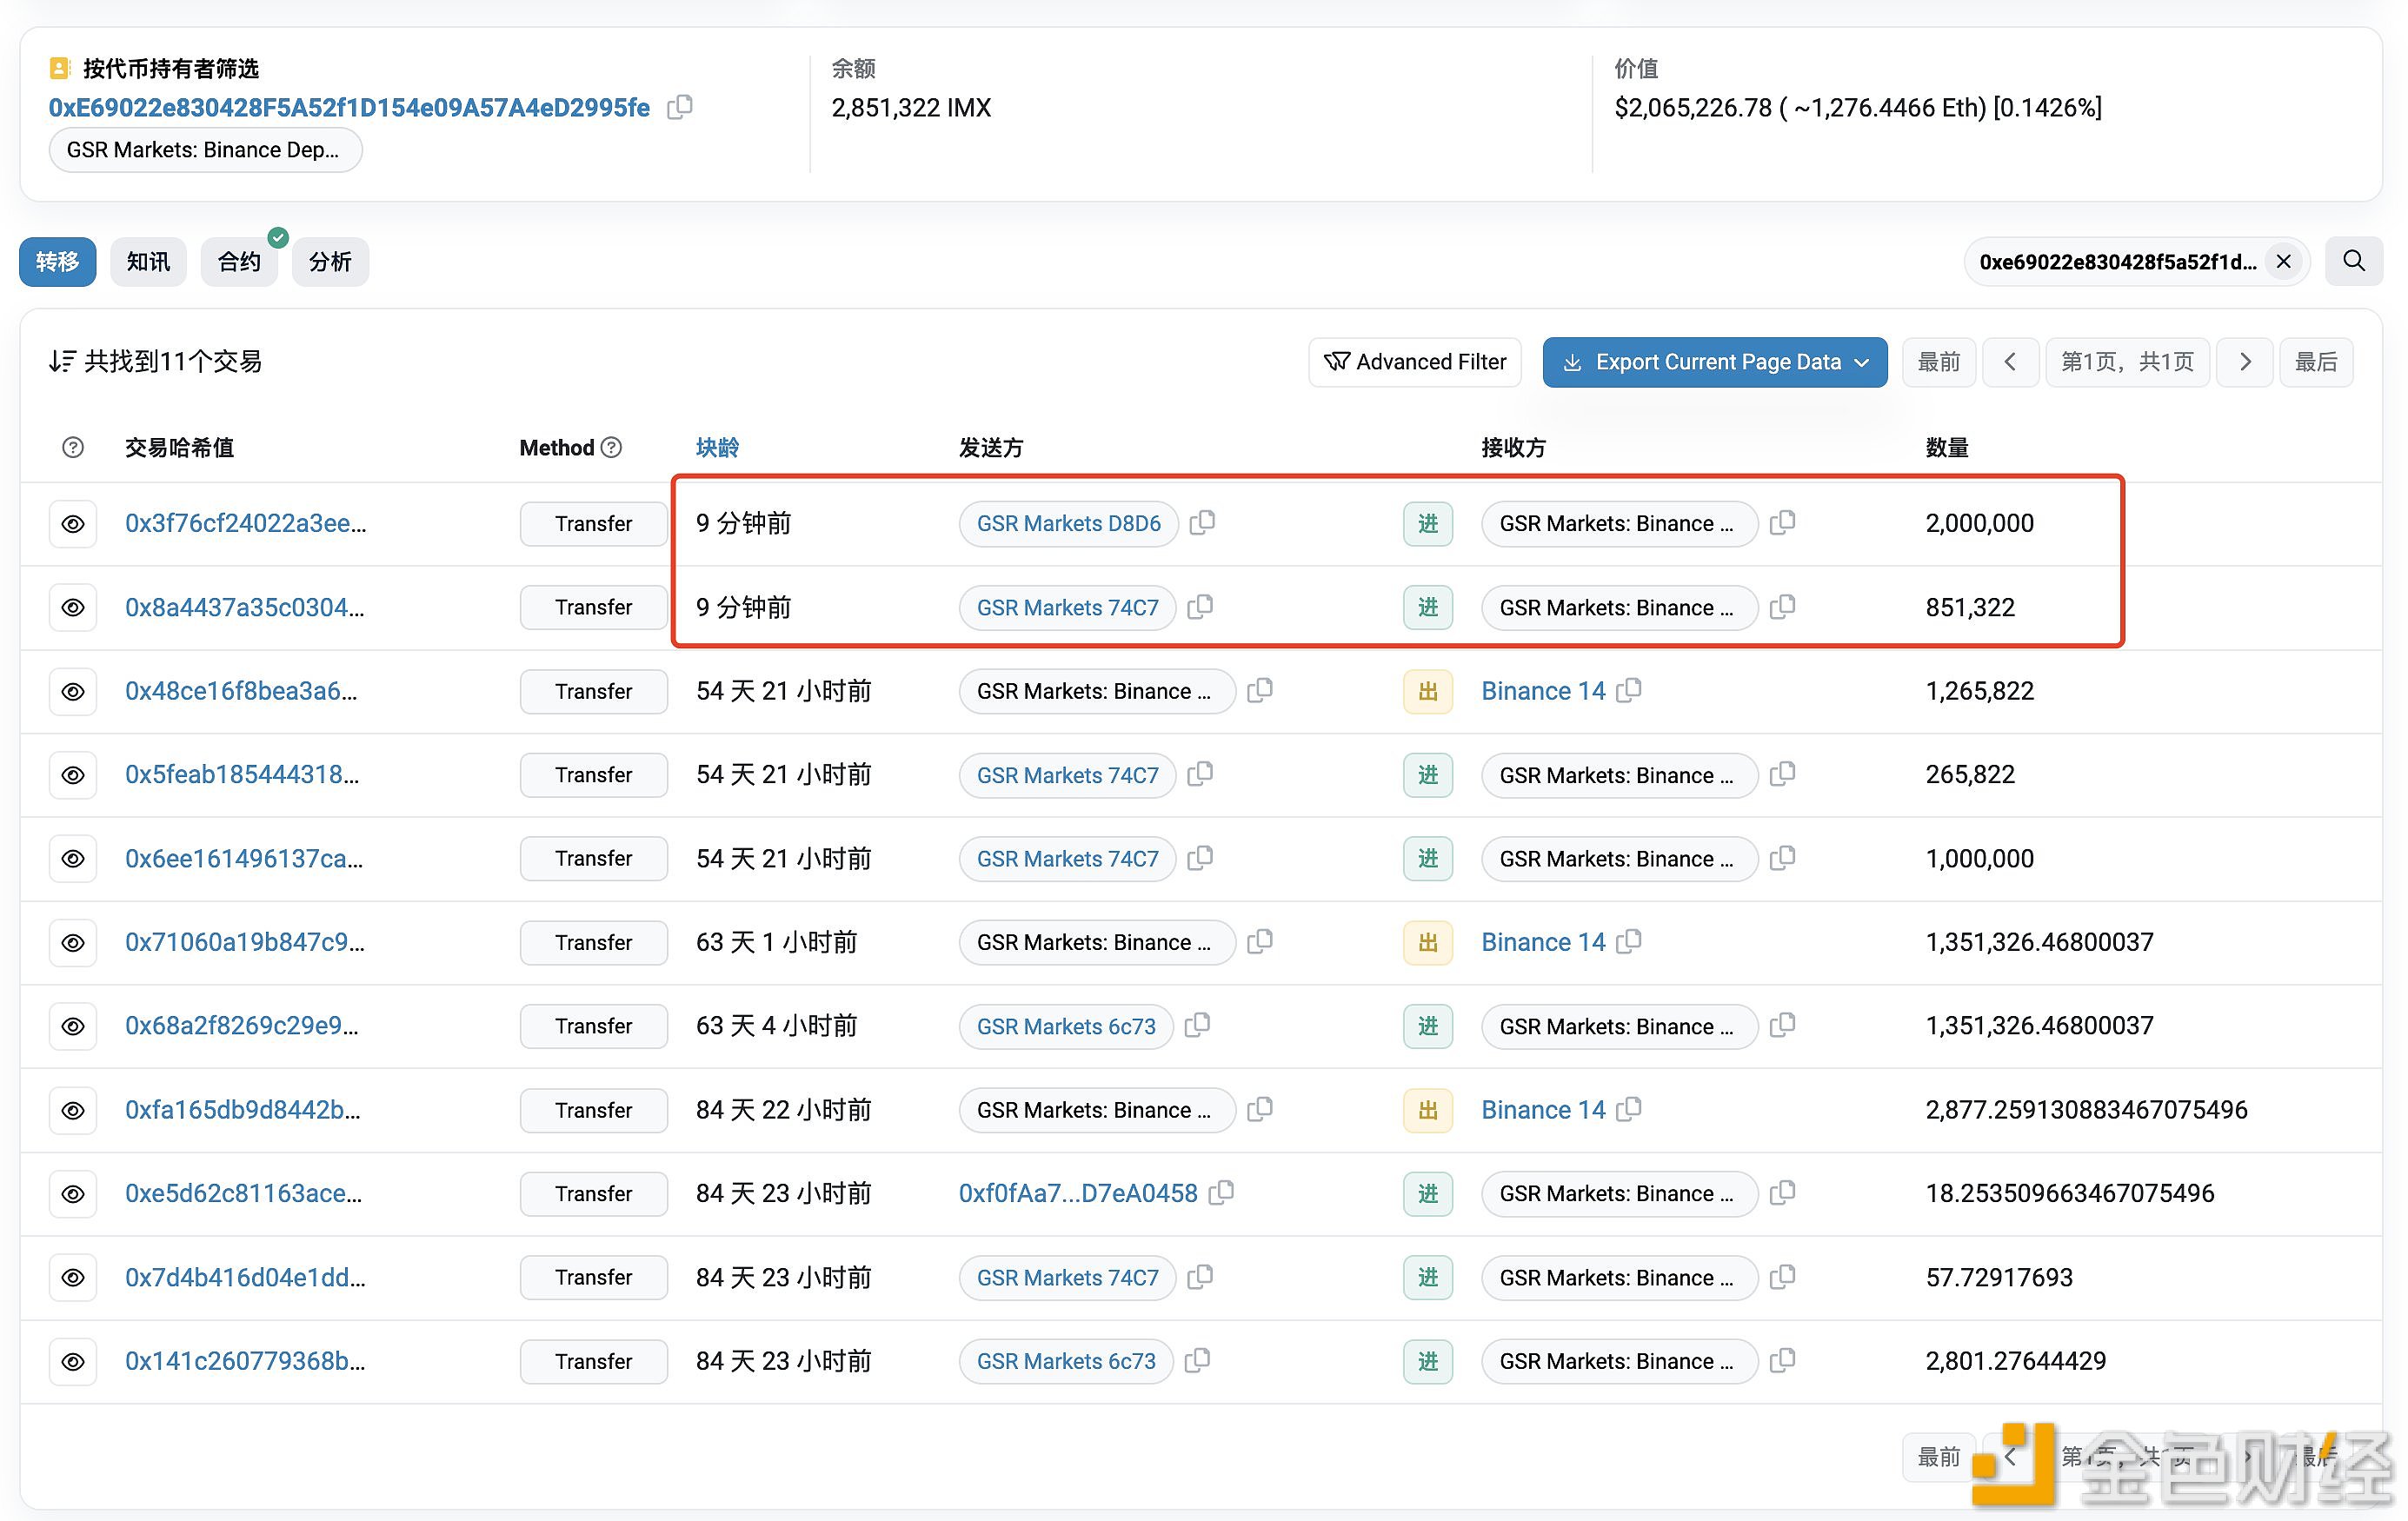Image resolution: width=2408 pixels, height=1521 pixels.
Task: Open the 0xf0fAa7...D7eA0458 sender address
Action: coord(1078,1193)
